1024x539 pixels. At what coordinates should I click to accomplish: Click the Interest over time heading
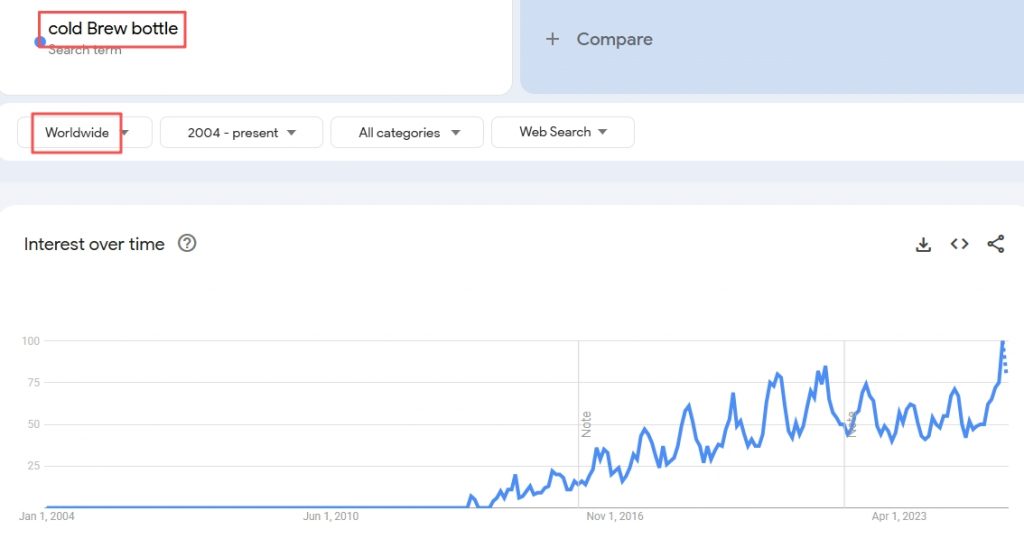[x=94, y=244]
